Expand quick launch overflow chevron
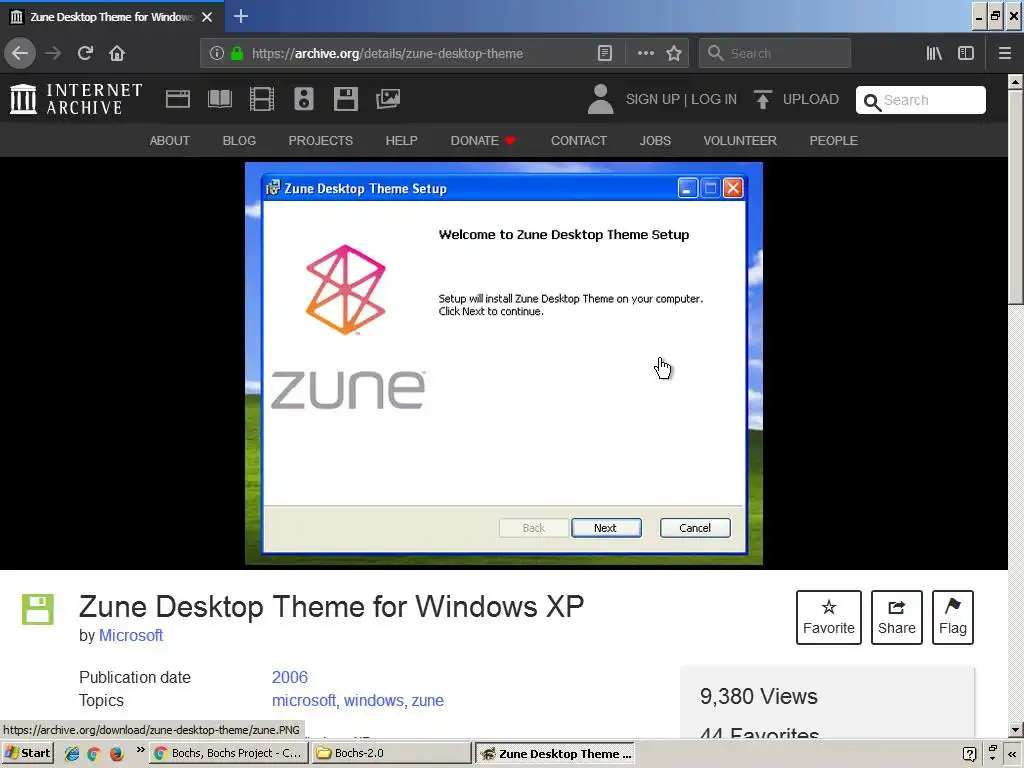Viewport: 1024px width, 768px height. (140, 750)
